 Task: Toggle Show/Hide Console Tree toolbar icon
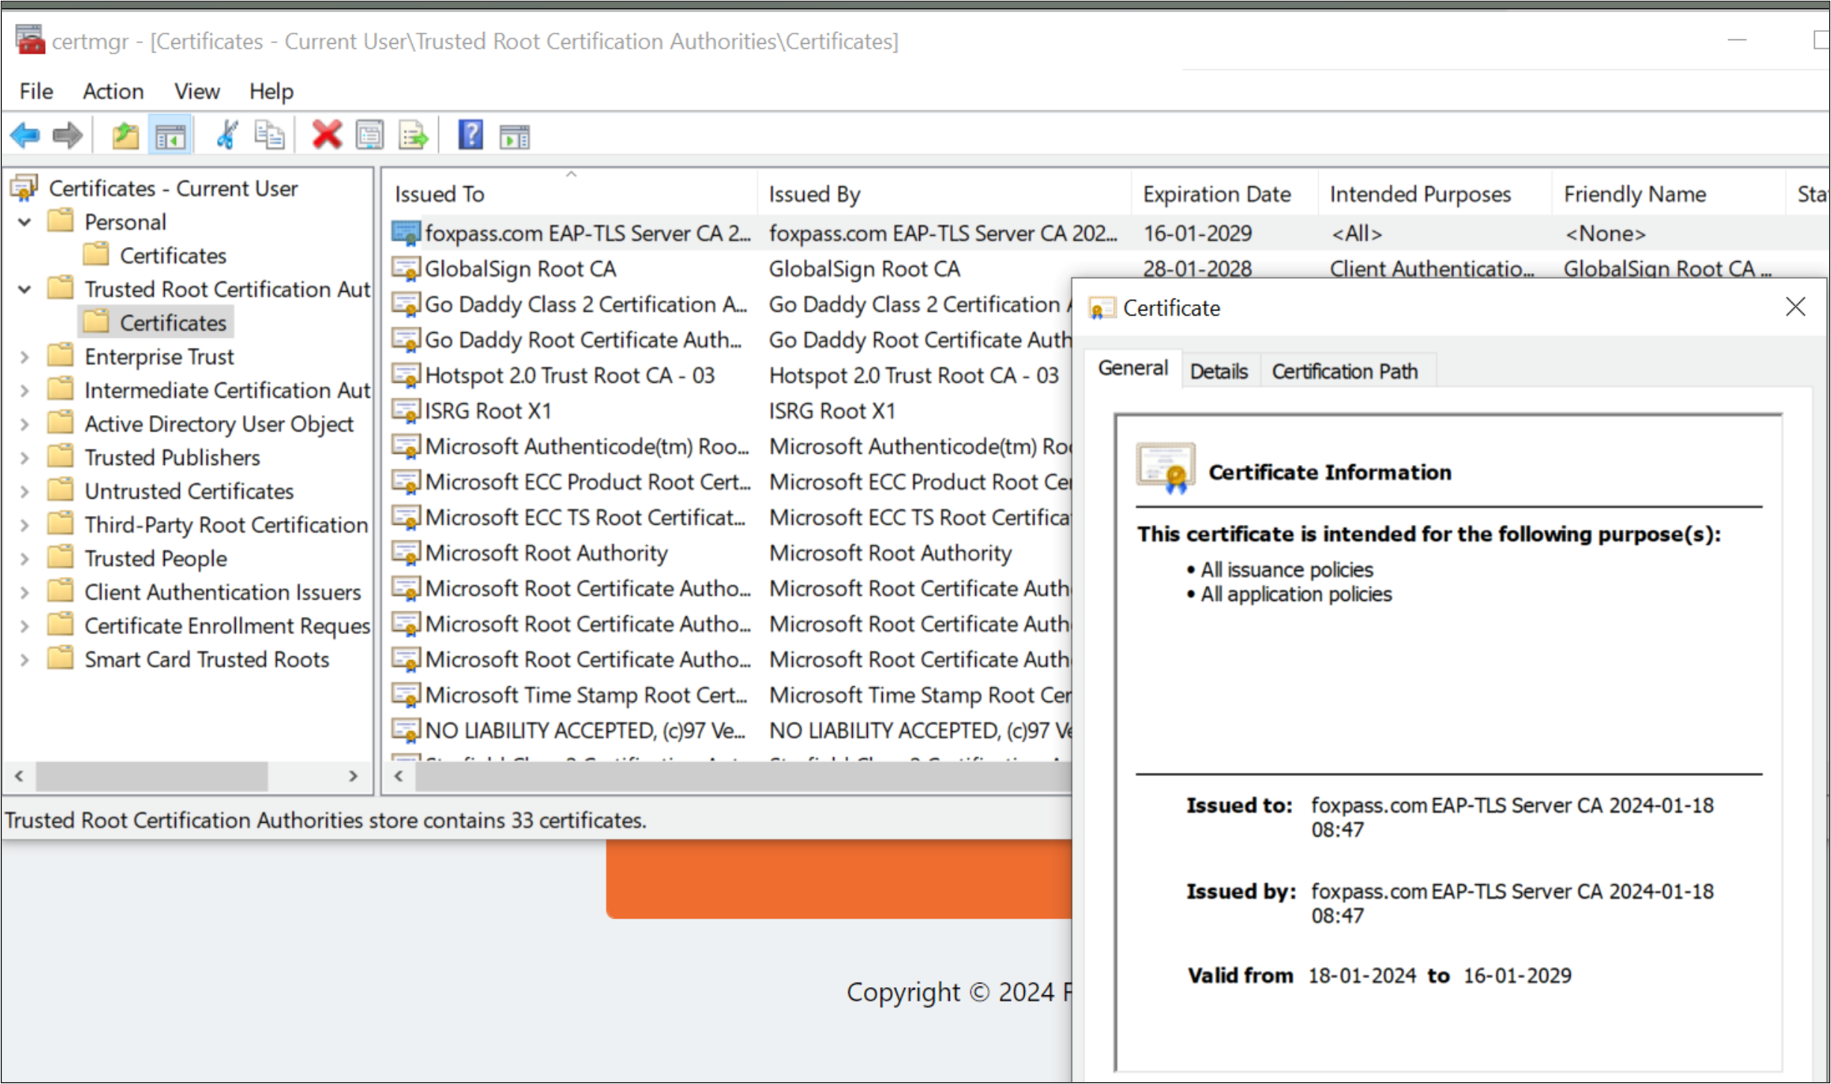(x=170, y=135)
